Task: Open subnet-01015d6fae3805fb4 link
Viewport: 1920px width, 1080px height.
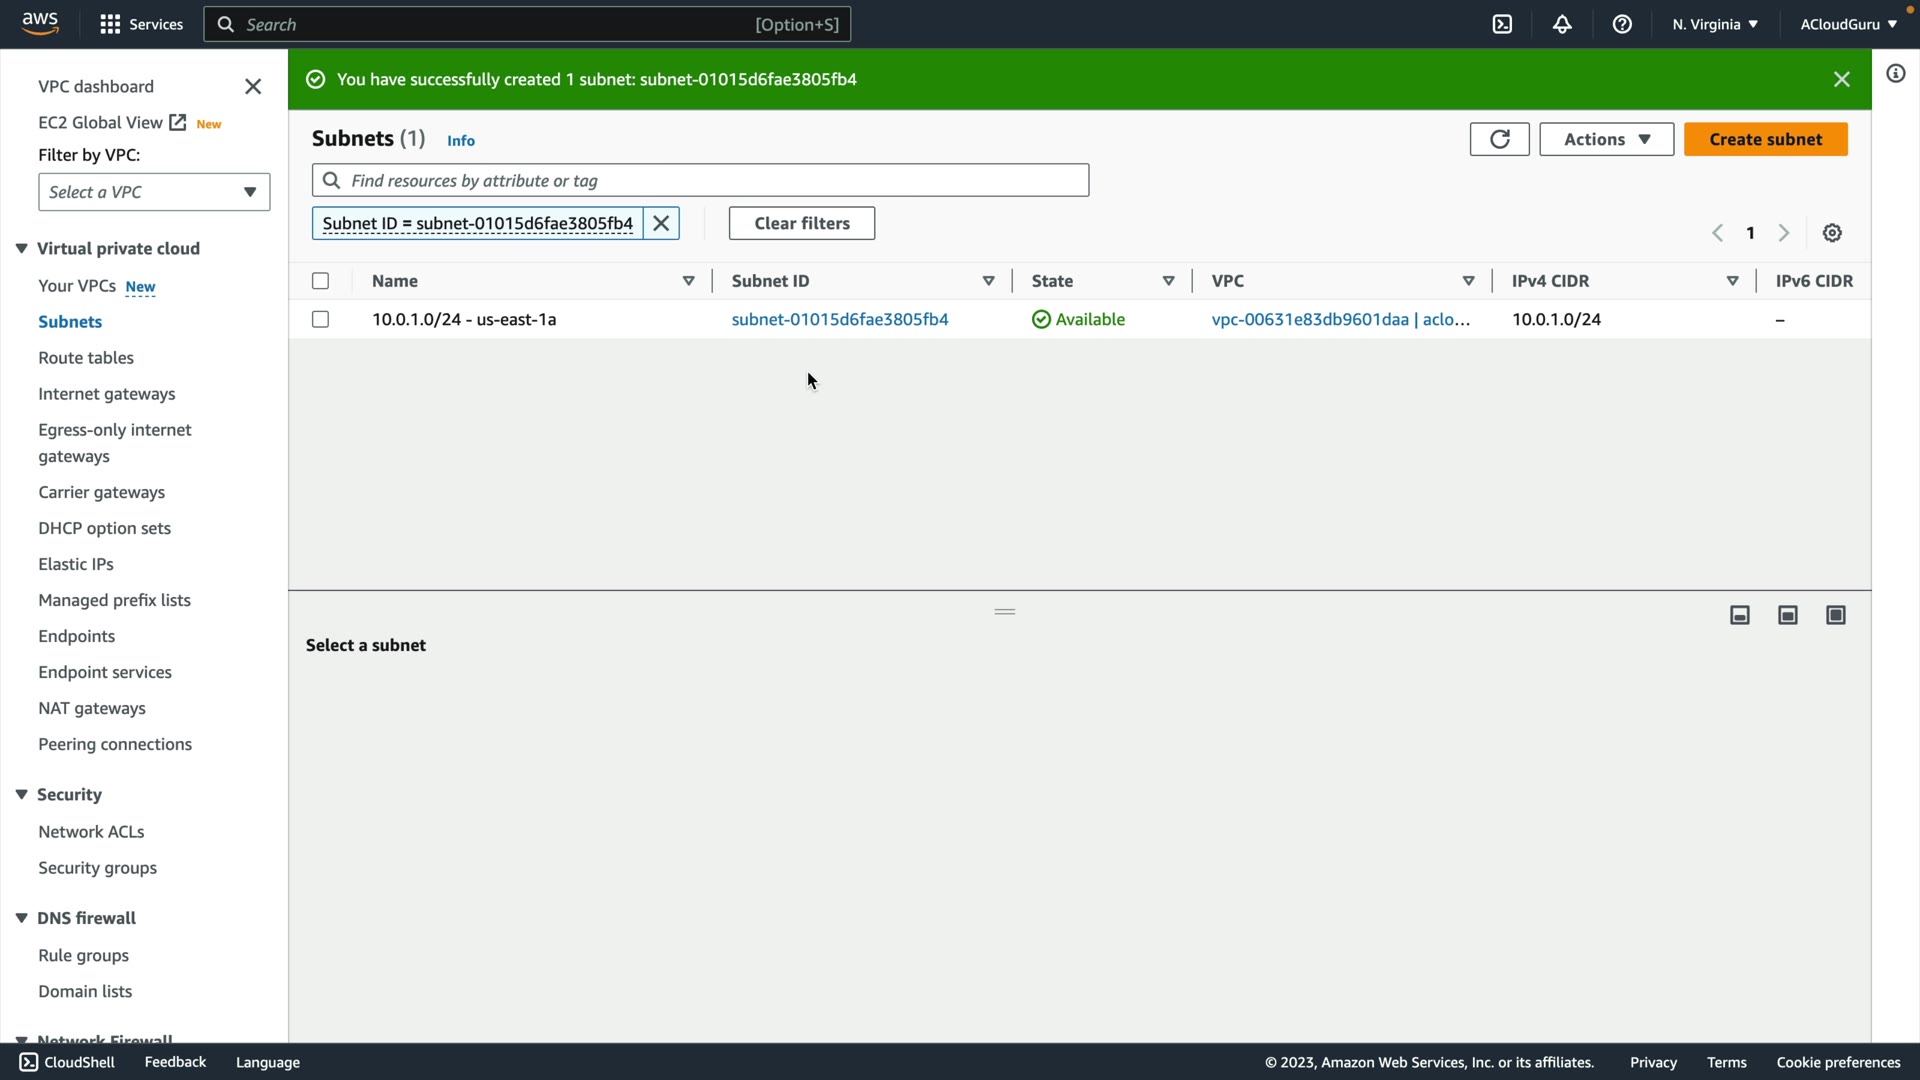Action: 840,319
